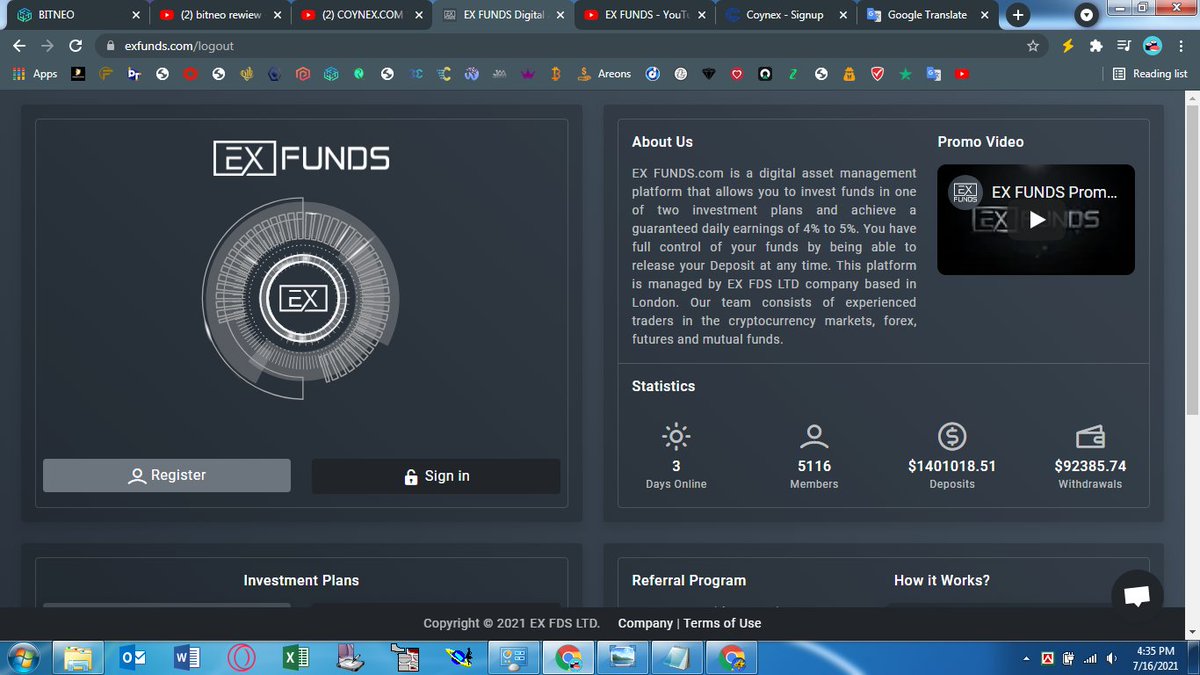The width and height of the screenshot is (1200, 675).
Task: Switch to the EX FUNDS - YouTube tab
Action: pos(646,15)
